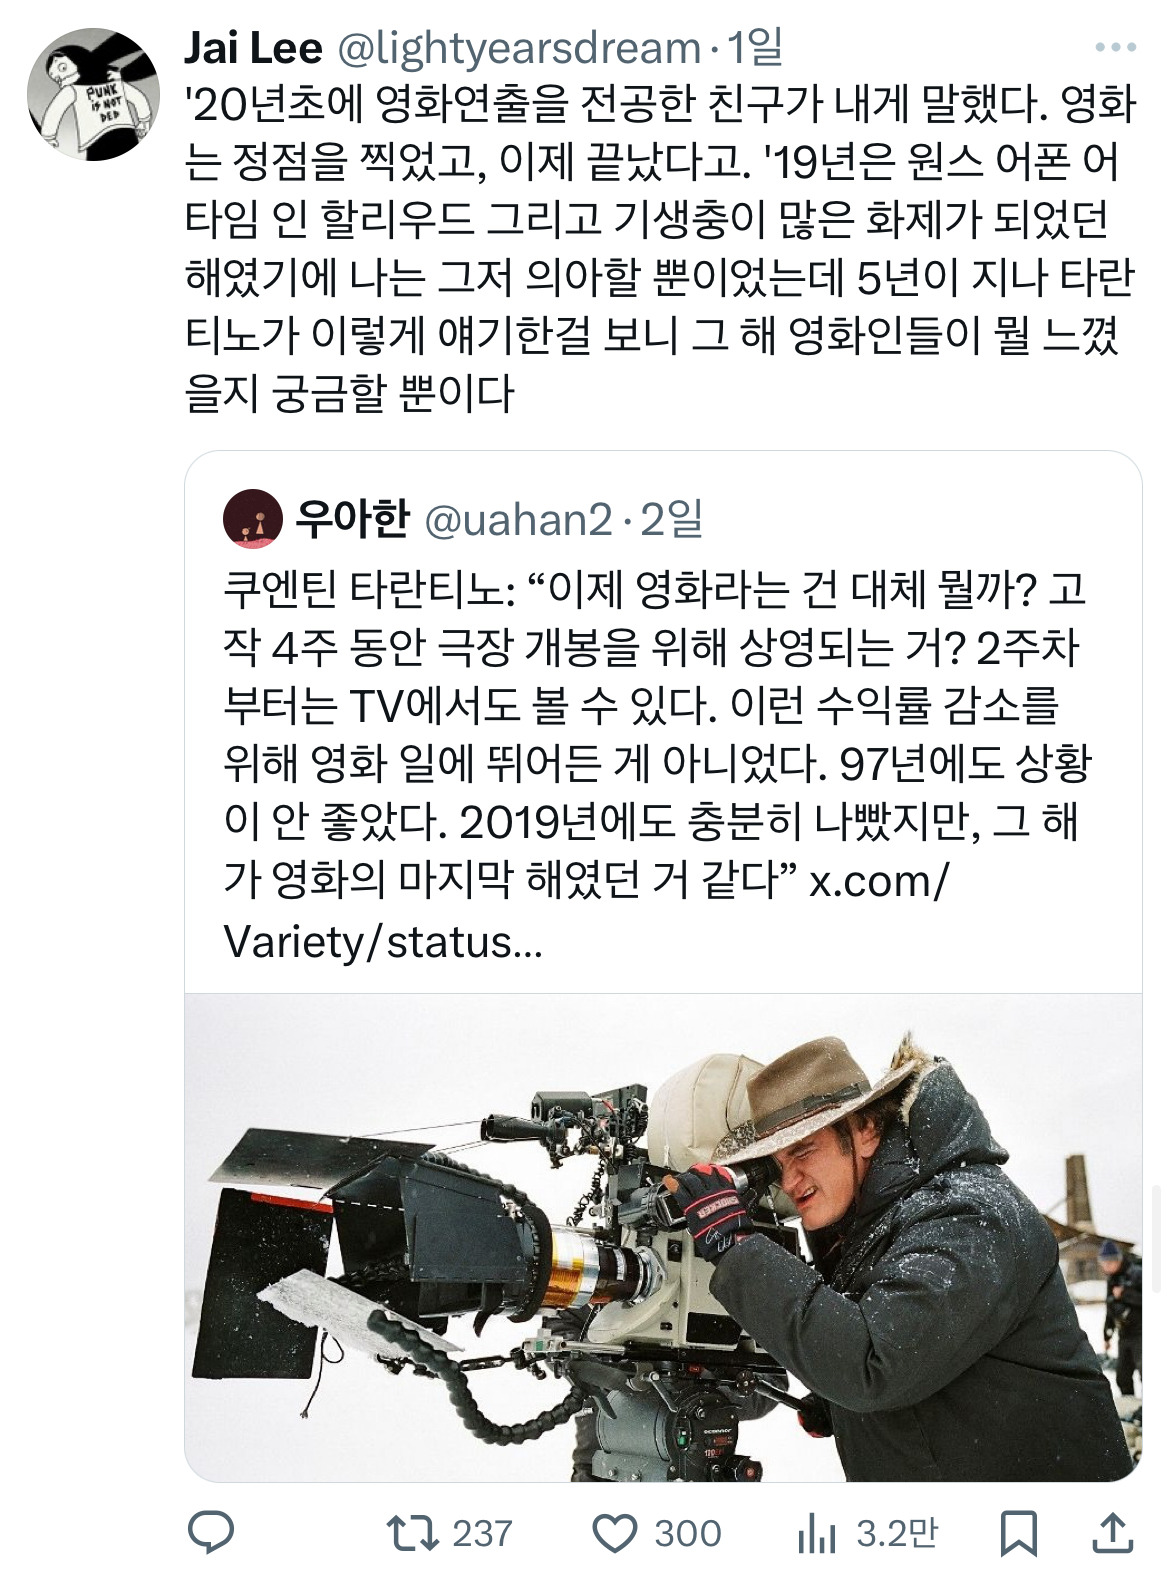
Task: Enlarge the Tarantino camera photo
Action: [663, 1237]
